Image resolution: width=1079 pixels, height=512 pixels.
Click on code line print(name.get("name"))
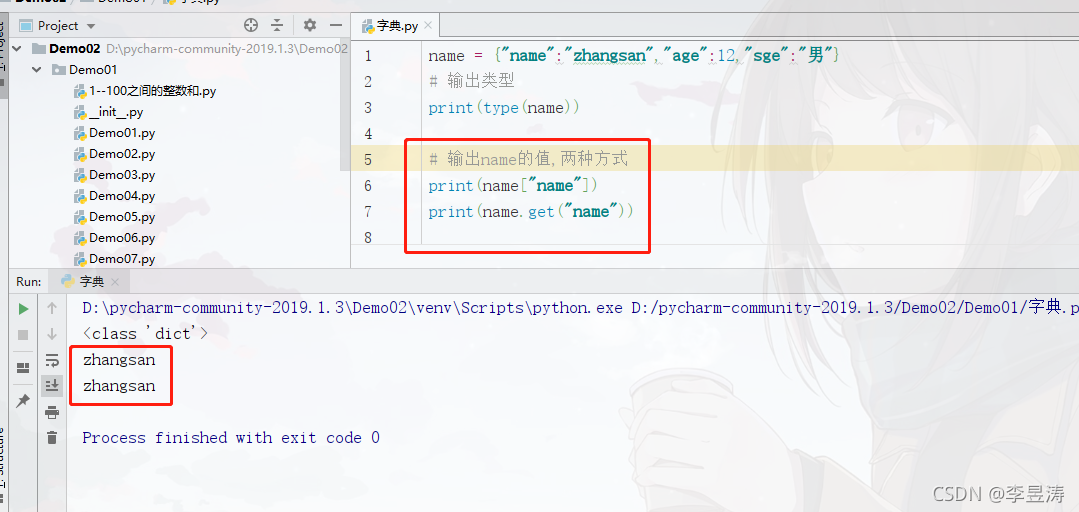531,211
